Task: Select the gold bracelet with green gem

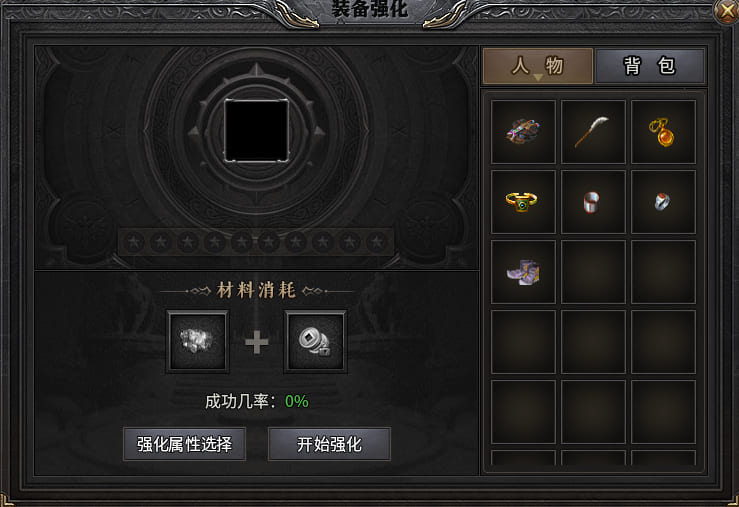Action: point(523,202)
